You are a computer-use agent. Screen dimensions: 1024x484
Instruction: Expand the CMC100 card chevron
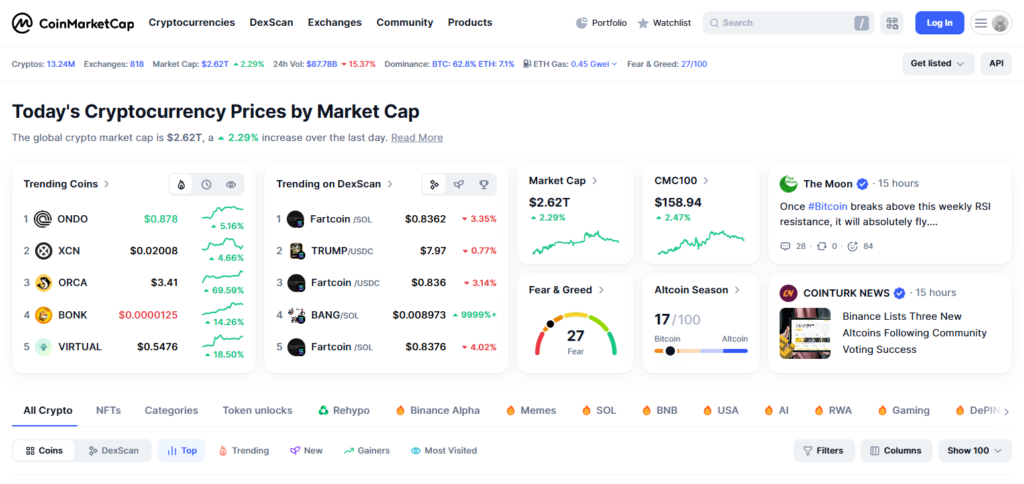[706, 181]
